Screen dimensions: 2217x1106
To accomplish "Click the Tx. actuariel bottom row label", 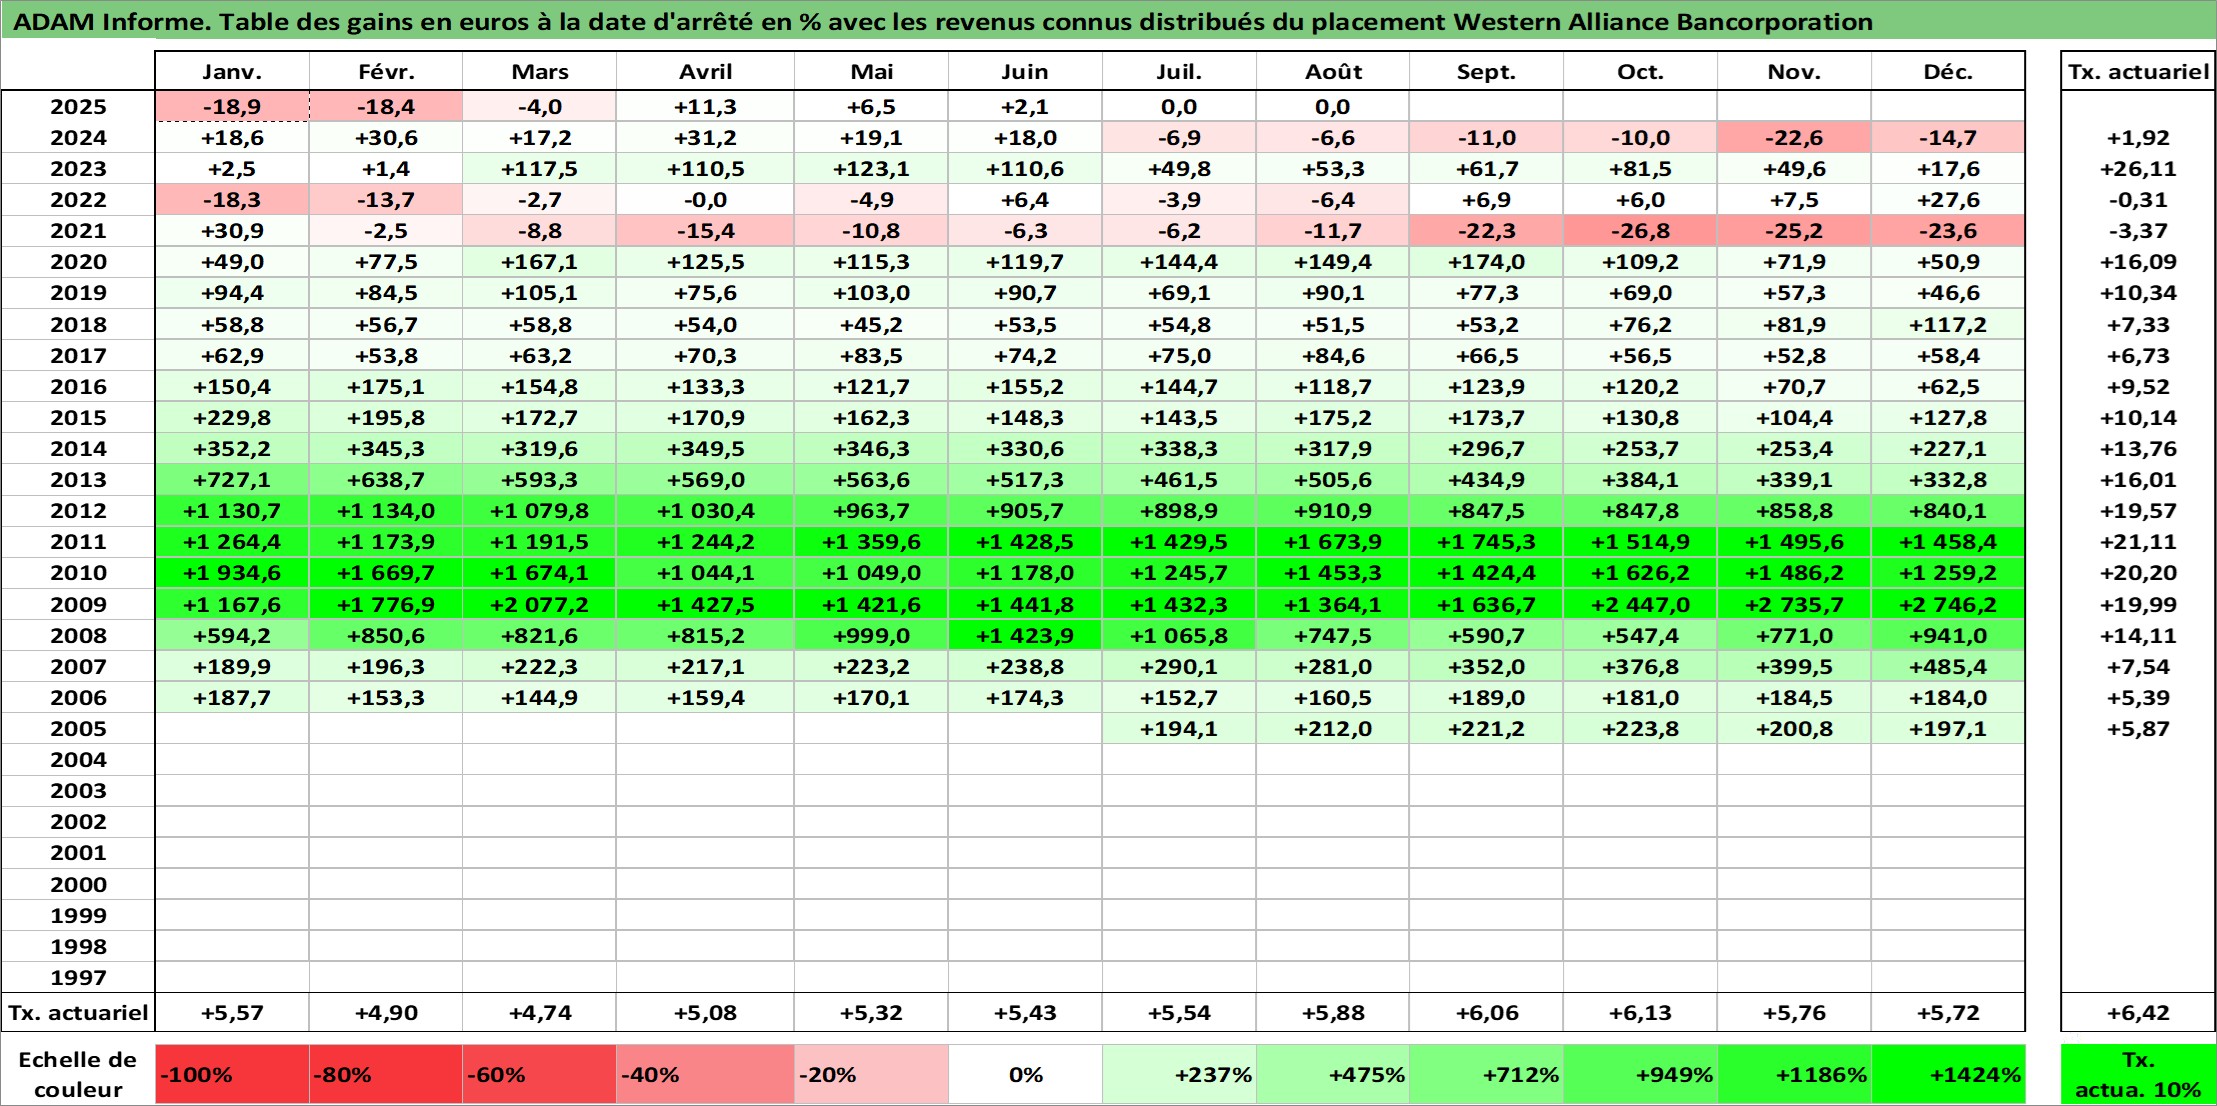I will (78, 1013).
